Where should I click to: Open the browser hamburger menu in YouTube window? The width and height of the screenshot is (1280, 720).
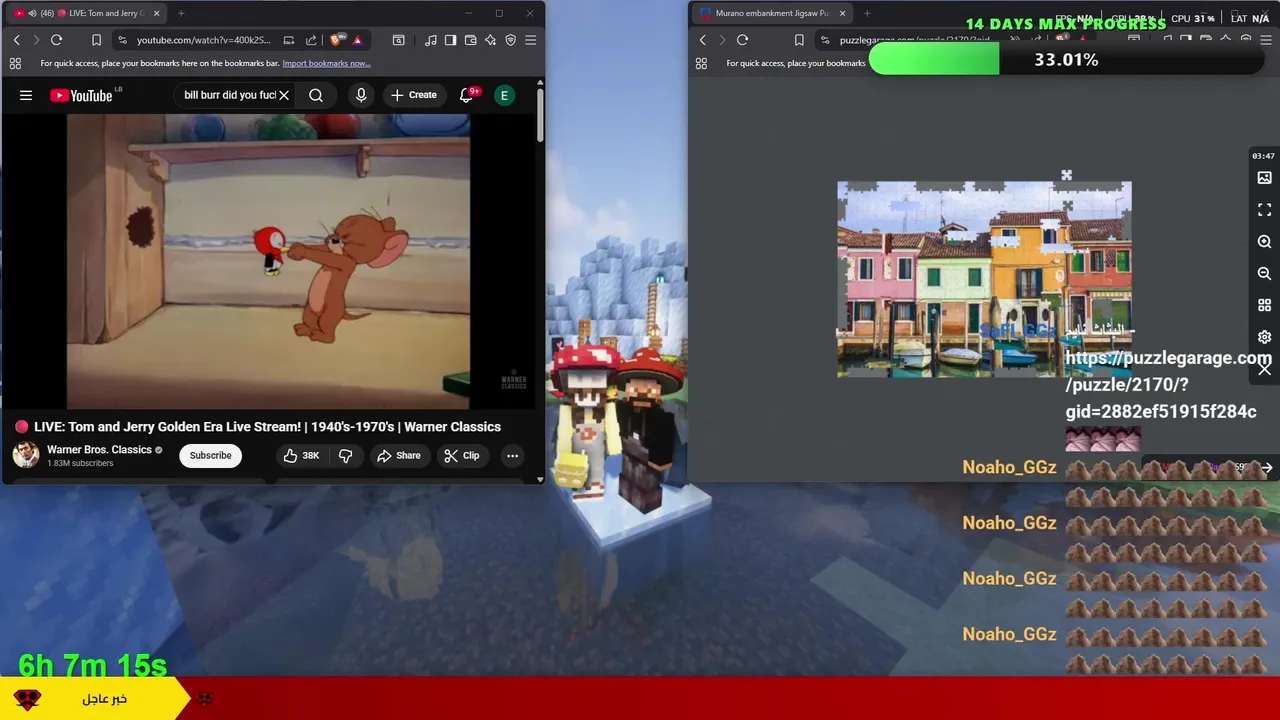click(x=530, y=40)
